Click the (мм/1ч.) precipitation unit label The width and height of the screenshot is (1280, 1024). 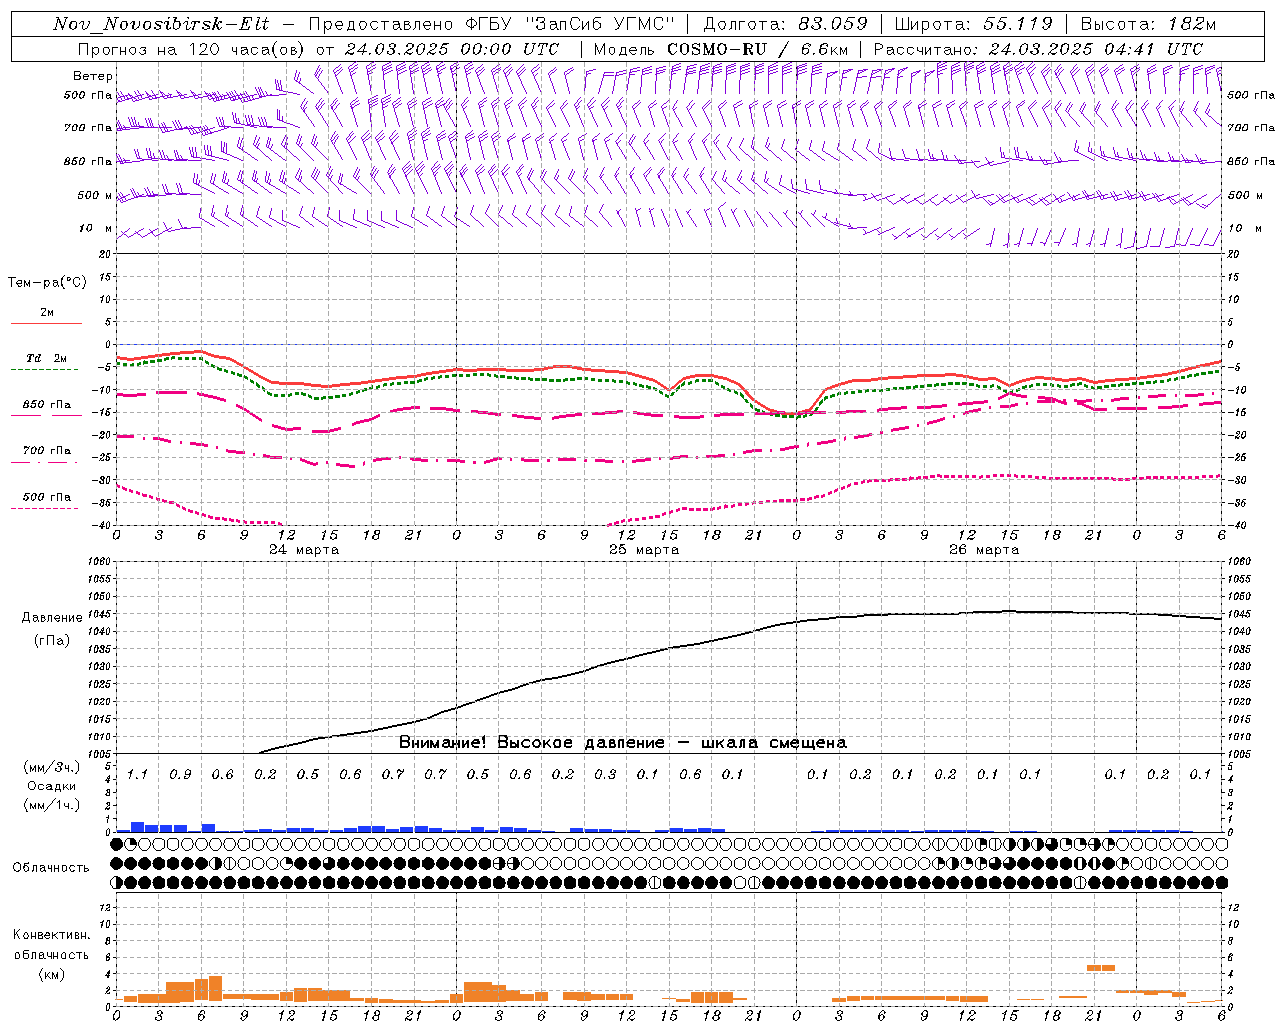(53, 805)
